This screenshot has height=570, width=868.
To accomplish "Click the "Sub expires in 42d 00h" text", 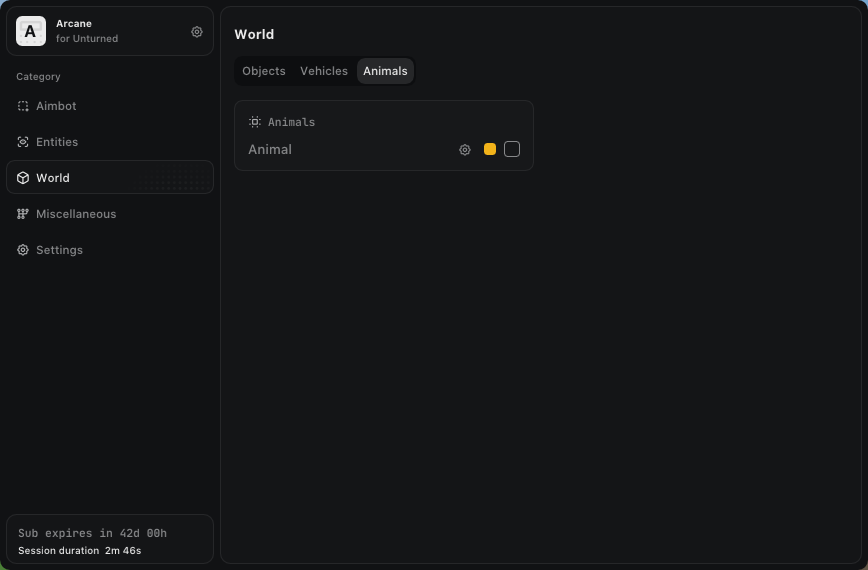I will coord(92,533).
